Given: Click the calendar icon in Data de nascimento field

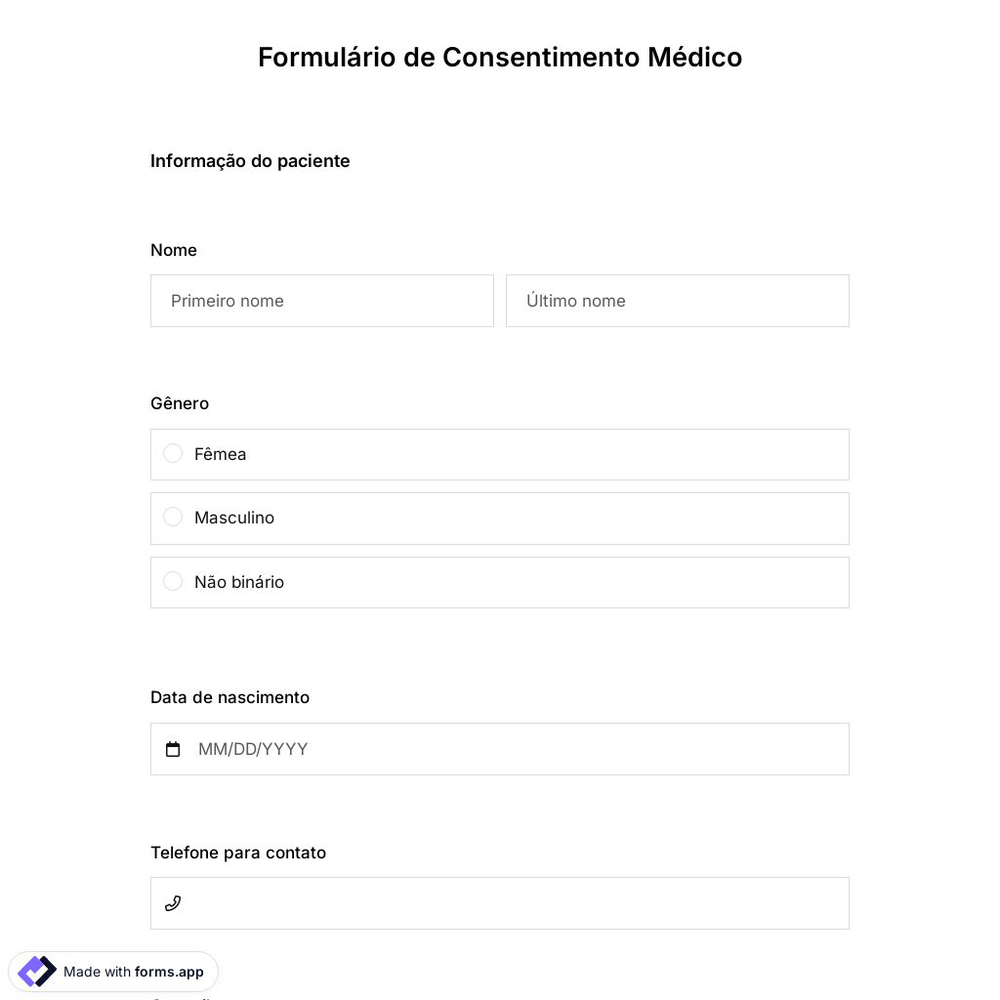Looking at the screenshot, I should pos(173,748).
